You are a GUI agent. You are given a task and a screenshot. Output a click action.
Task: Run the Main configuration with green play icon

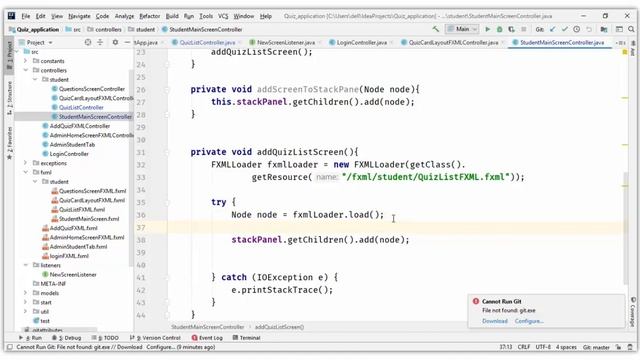click(487, 29)
